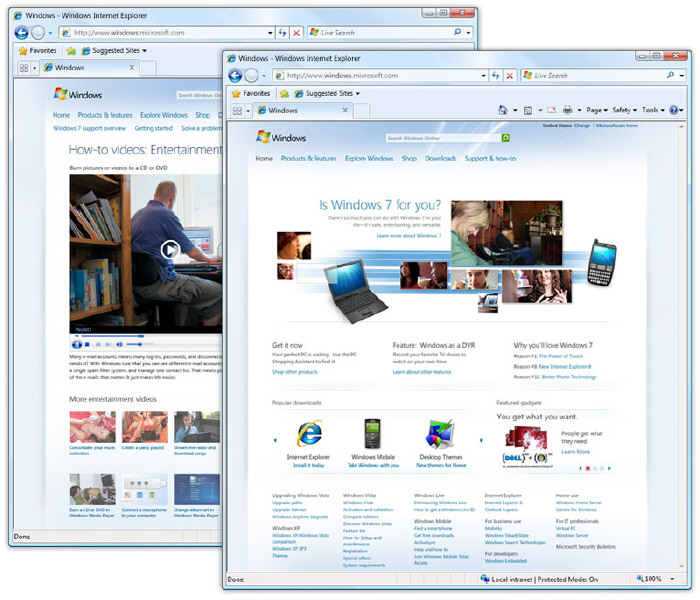Click video play button overlay in rear window
Viewport: 700px width, 600px height.
170,250
